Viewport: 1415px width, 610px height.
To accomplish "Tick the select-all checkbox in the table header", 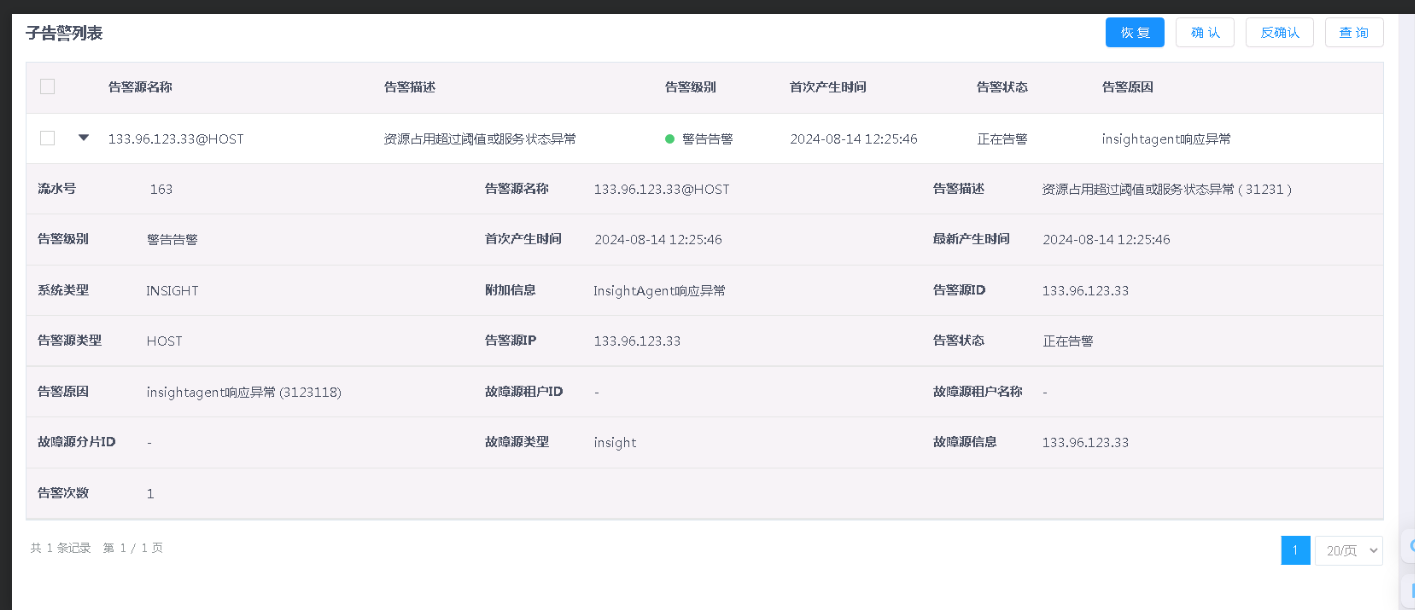I will [x=47, y=87].
